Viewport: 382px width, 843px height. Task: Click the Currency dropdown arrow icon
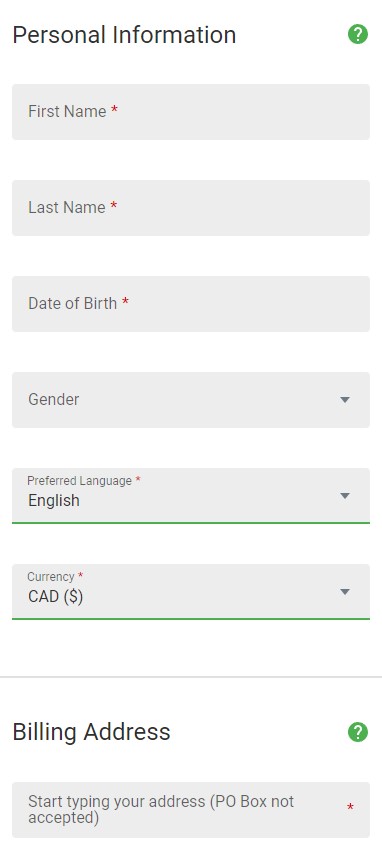click(x=345, y=592)
